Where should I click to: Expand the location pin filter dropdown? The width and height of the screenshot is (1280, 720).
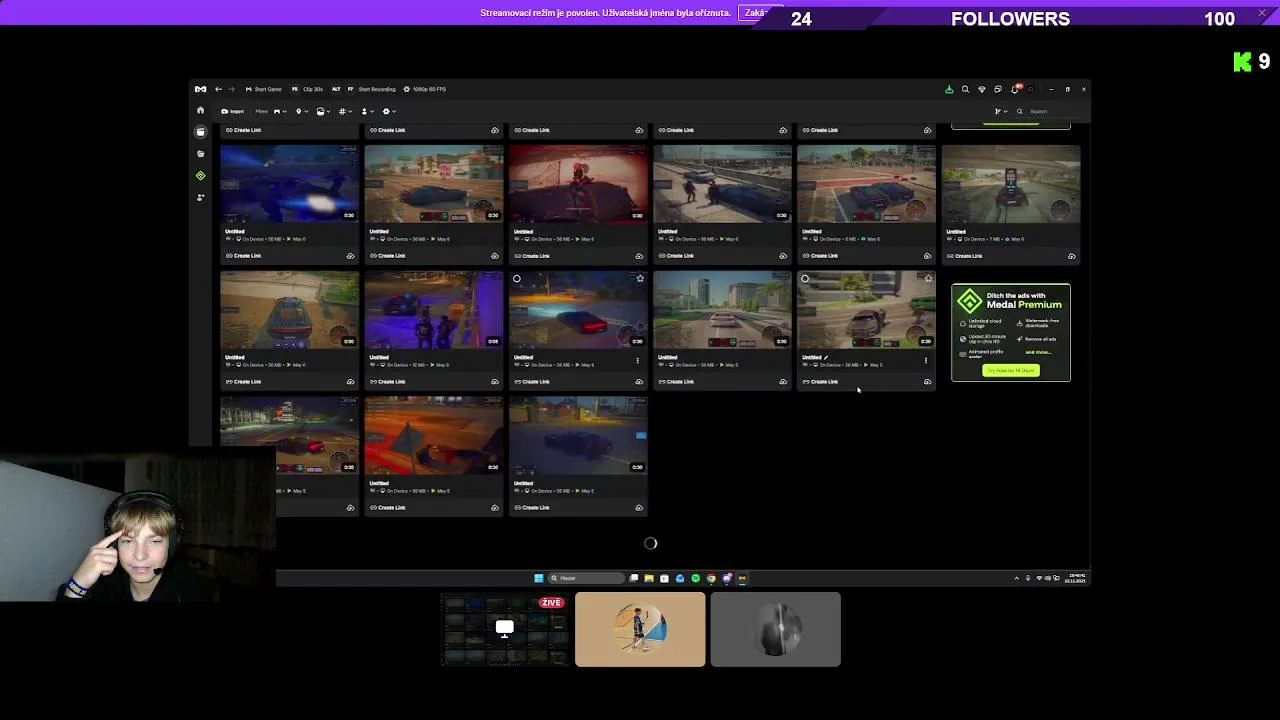(300, 111)
